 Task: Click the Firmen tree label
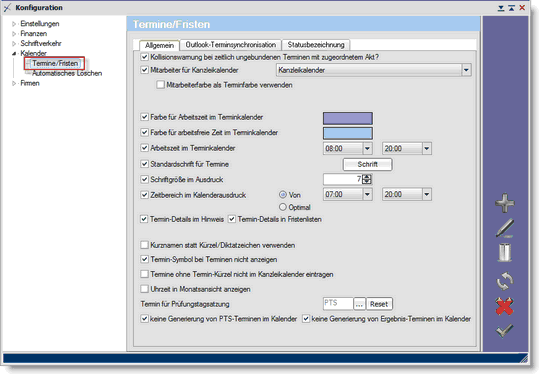tap(30, 83)
